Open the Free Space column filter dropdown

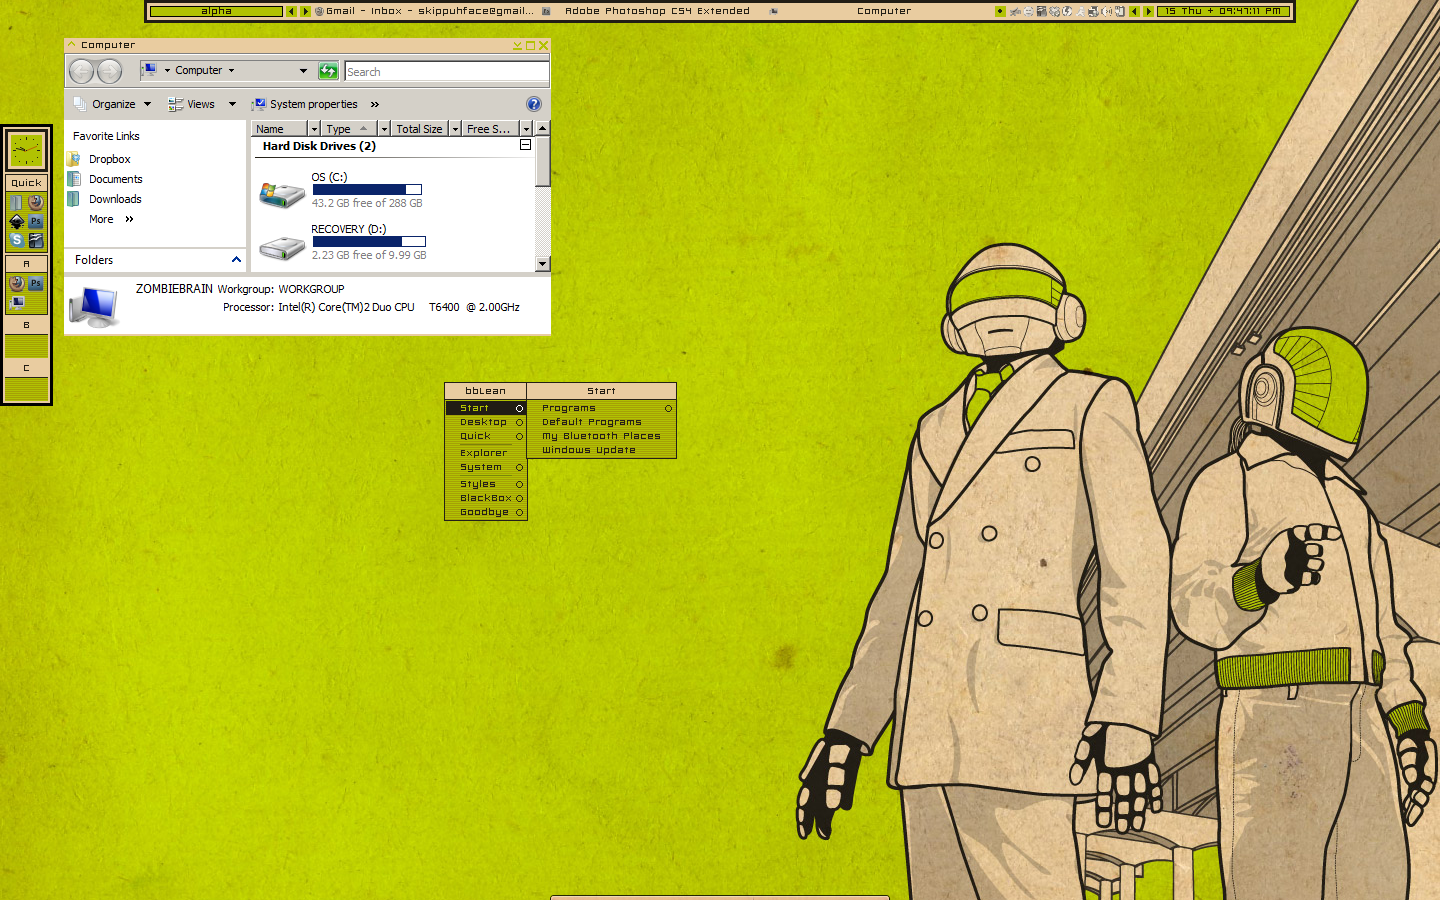[x=526, y=129]
